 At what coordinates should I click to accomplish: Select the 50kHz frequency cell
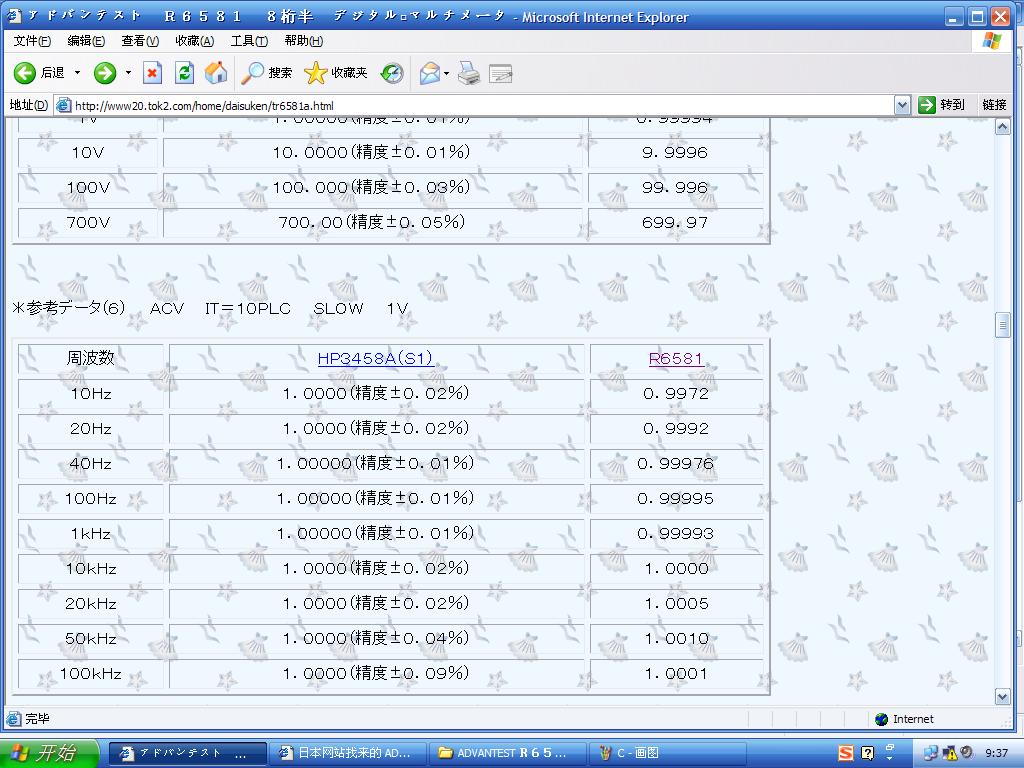pos(91,638)
